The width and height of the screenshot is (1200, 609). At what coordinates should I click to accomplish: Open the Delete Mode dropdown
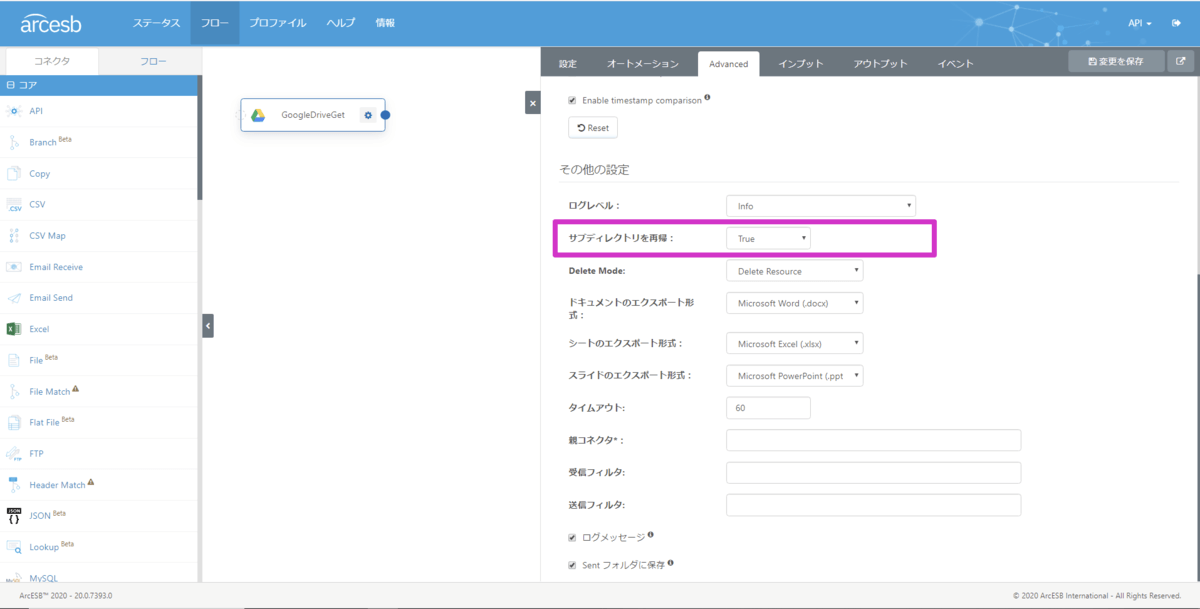pos(794,271)
